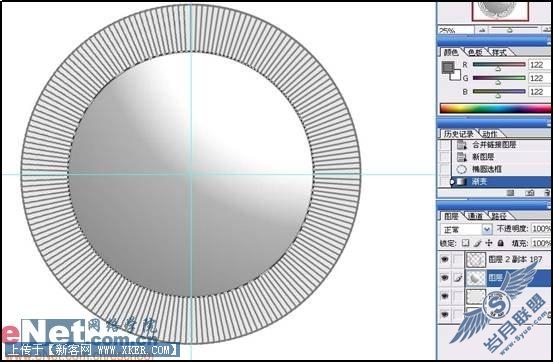Hide the 图层 2 副本 187 layer
Screen dimensions: 553x362
point(445,259)
